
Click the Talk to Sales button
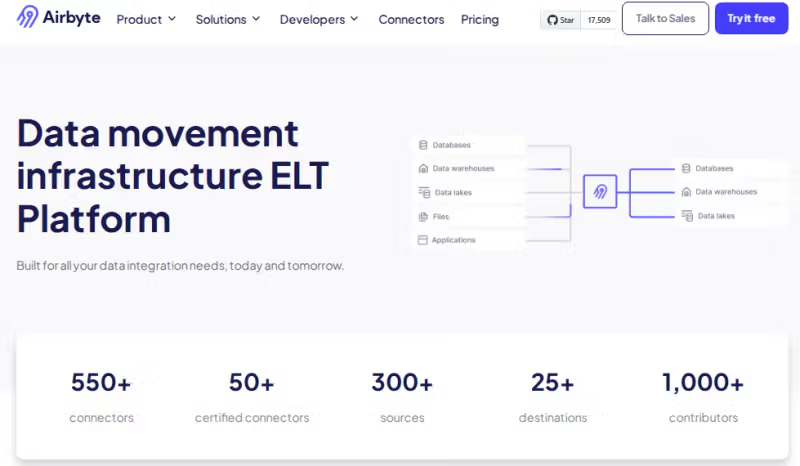665,18
